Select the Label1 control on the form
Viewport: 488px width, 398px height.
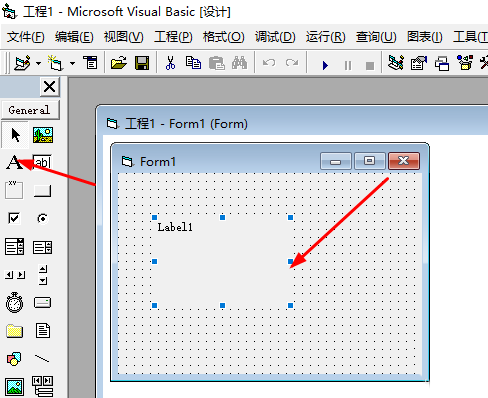[x=222, y=261]
